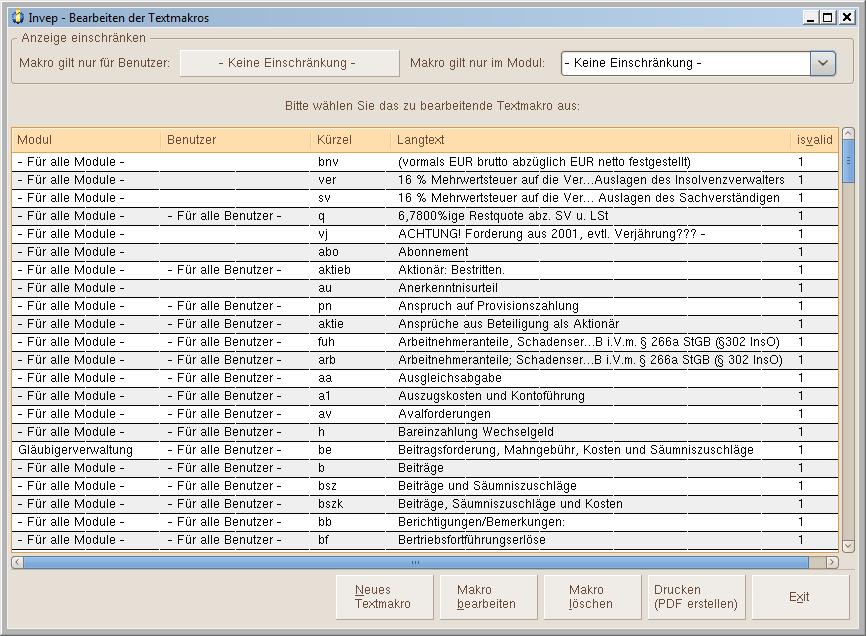Open the Benutzer restriction button '- Keine Einschränkung -'
Image resolution: width=866 pixels, height=636 pixels.
[289, 63]
